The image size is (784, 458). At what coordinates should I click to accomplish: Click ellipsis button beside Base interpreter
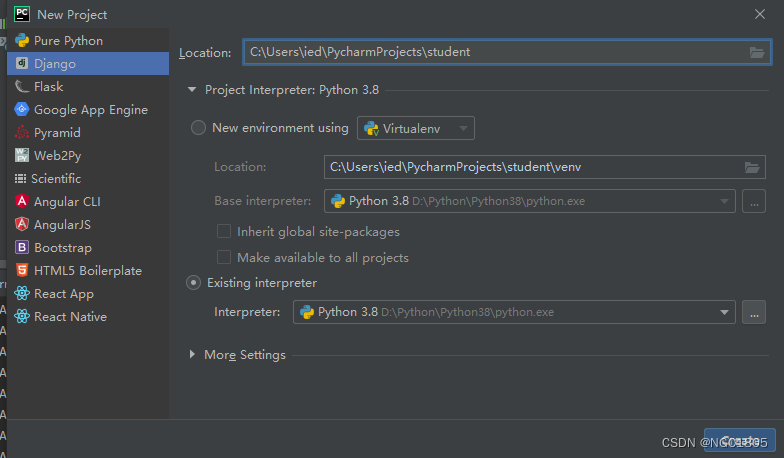pos(754,201)
